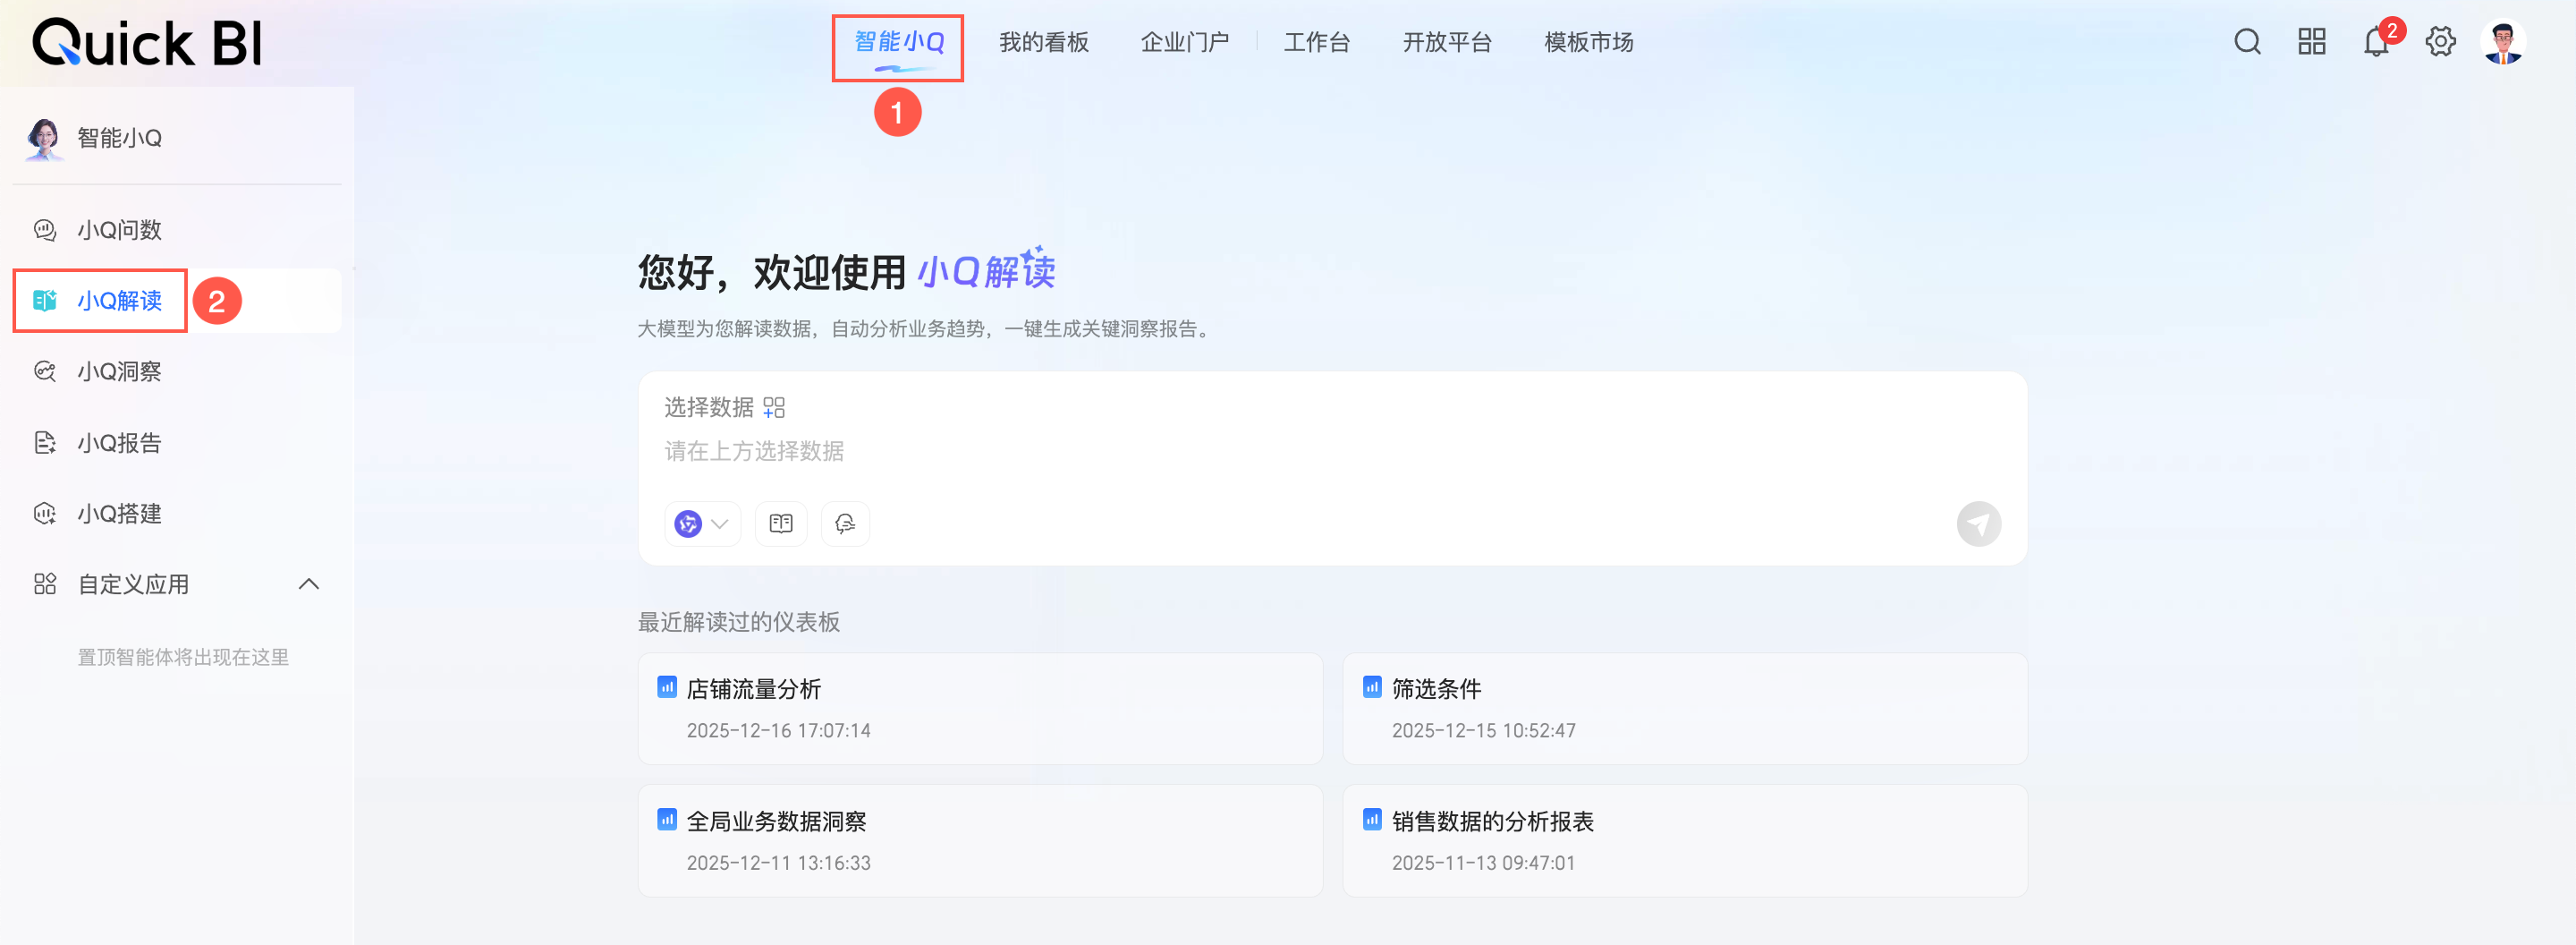Open the 店铺流量分析 dashboard card

click(980, 708)
